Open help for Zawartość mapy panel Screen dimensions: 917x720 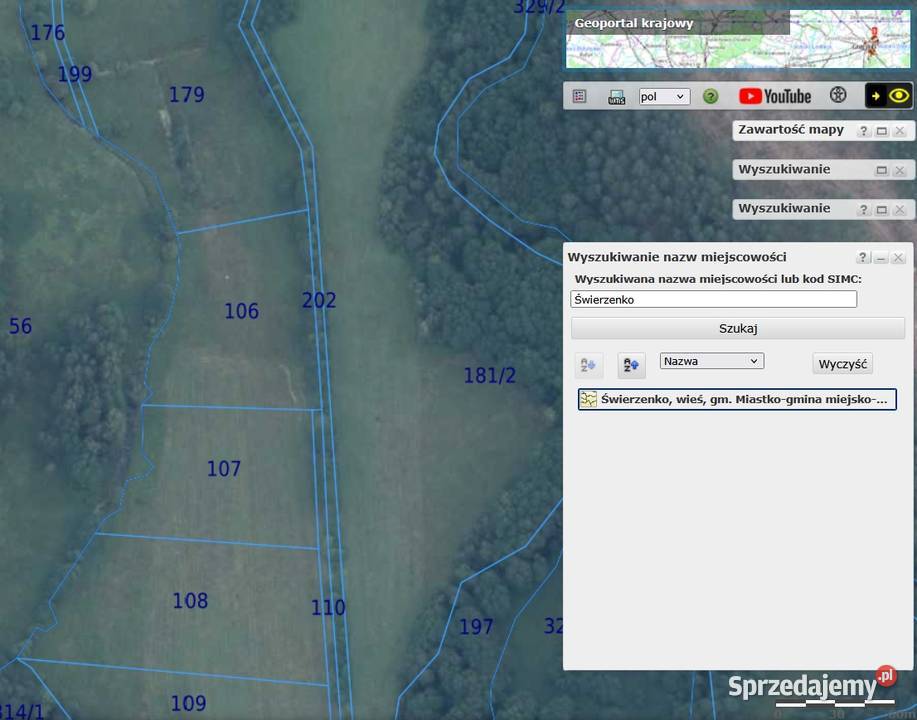point(863,131)
